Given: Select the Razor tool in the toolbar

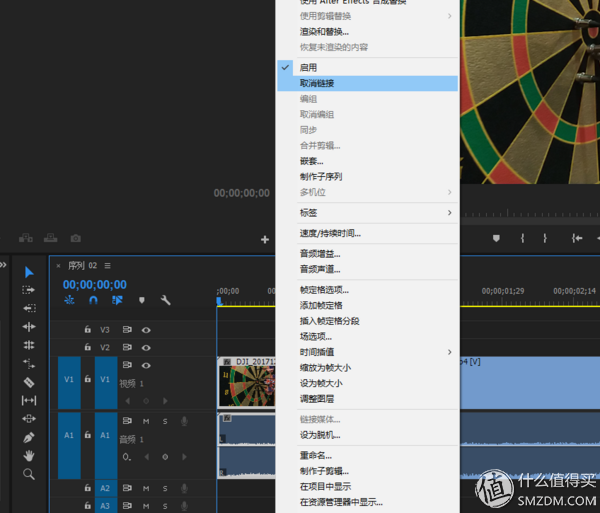Looking at the screenshot, I should pos(29,381).
